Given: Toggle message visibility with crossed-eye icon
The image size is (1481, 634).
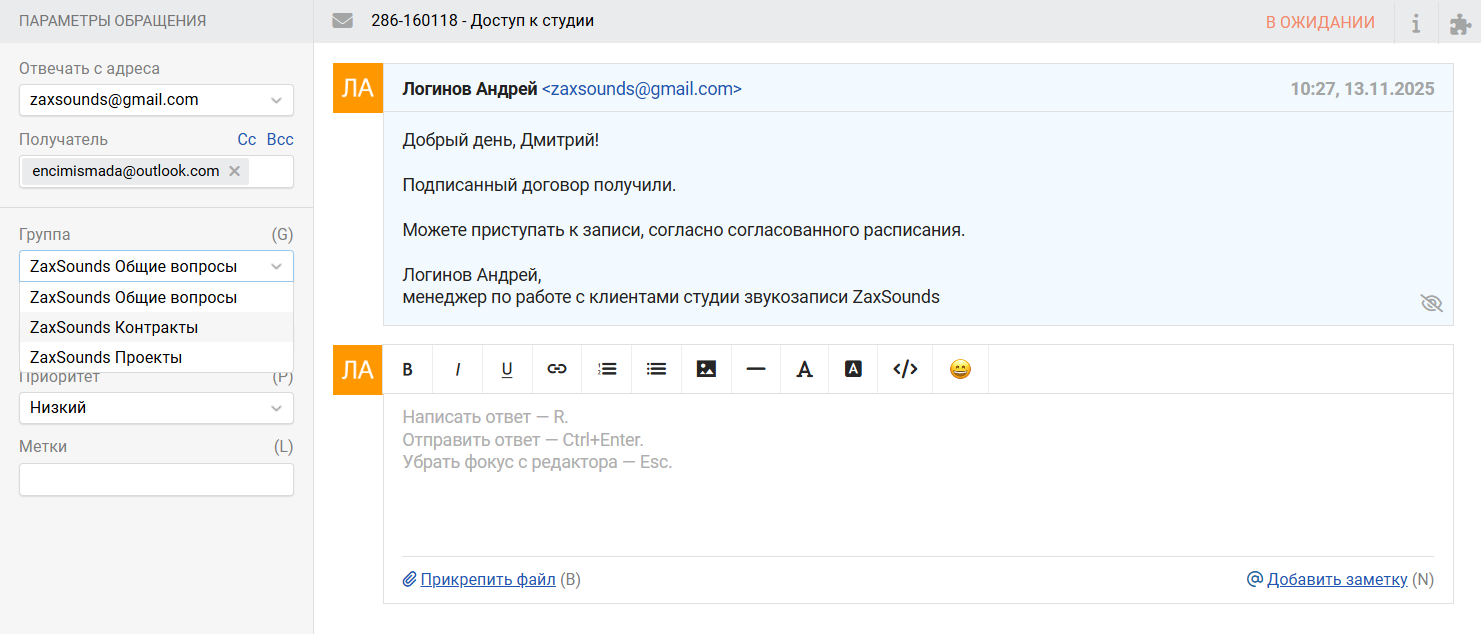Looking at the screenshot, I should point(1431,303).
